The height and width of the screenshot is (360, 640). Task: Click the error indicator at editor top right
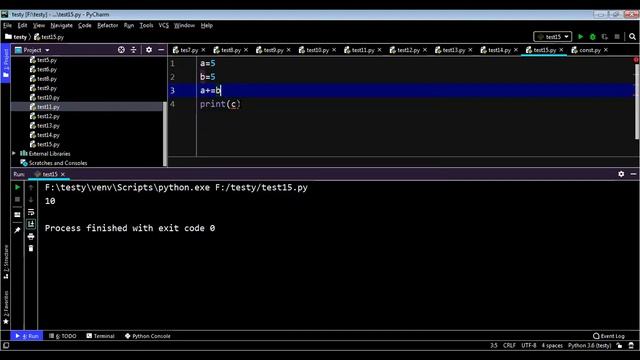click(x=636, y=60)
